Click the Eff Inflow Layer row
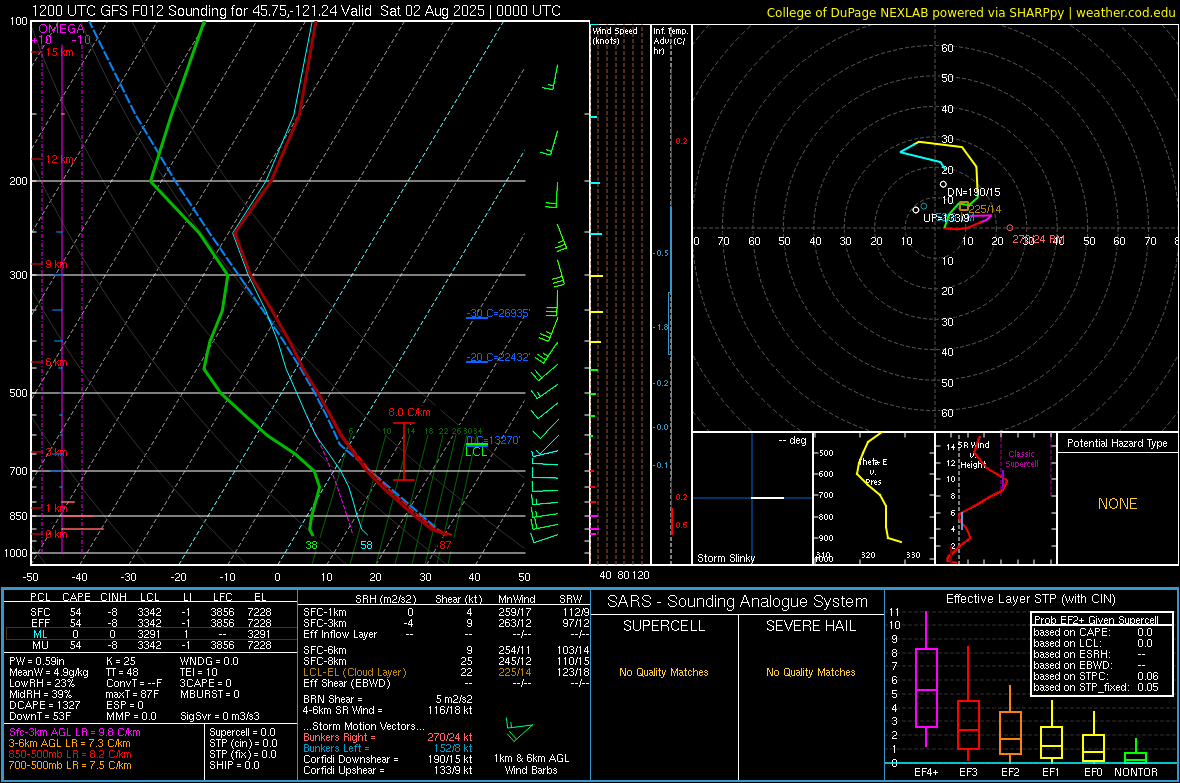The width and height of the screenshot is (1180, 783). coord(446,634)
